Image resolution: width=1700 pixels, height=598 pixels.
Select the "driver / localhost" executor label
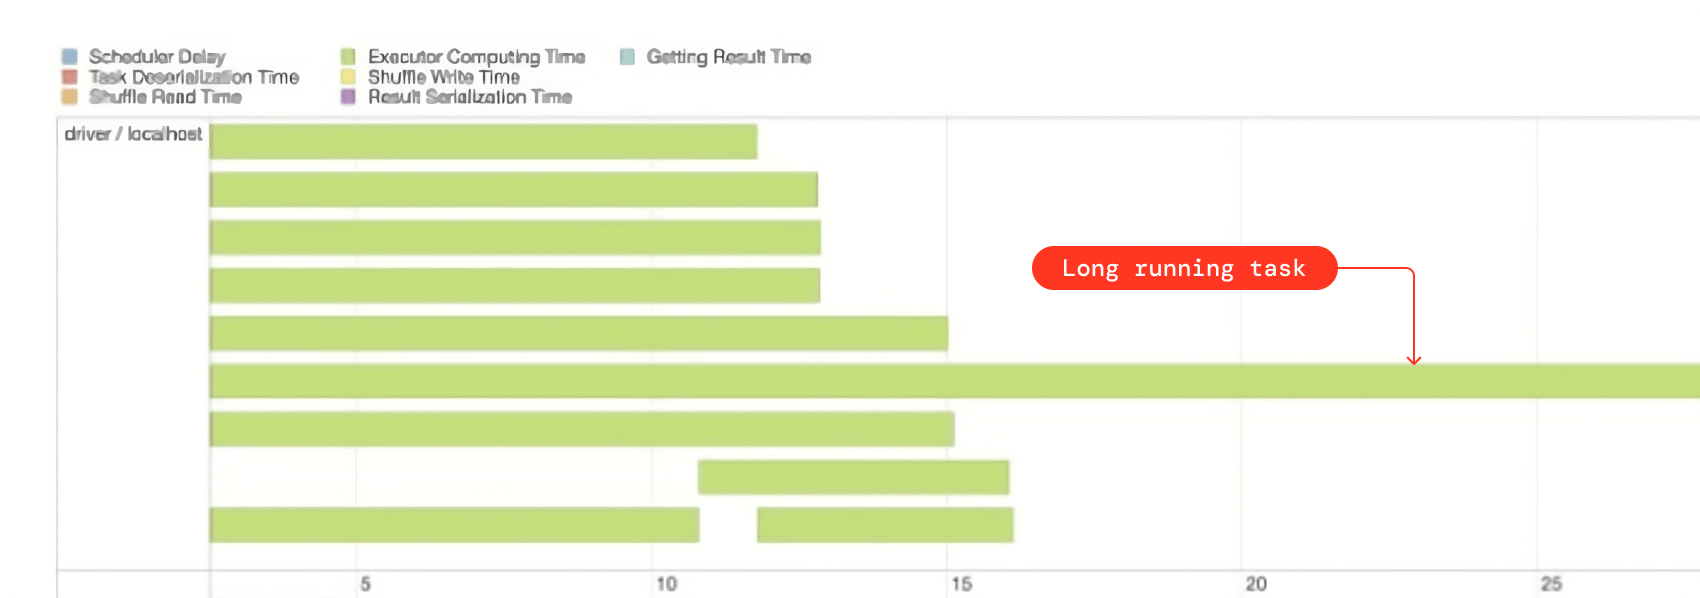(x=133, y=134)
